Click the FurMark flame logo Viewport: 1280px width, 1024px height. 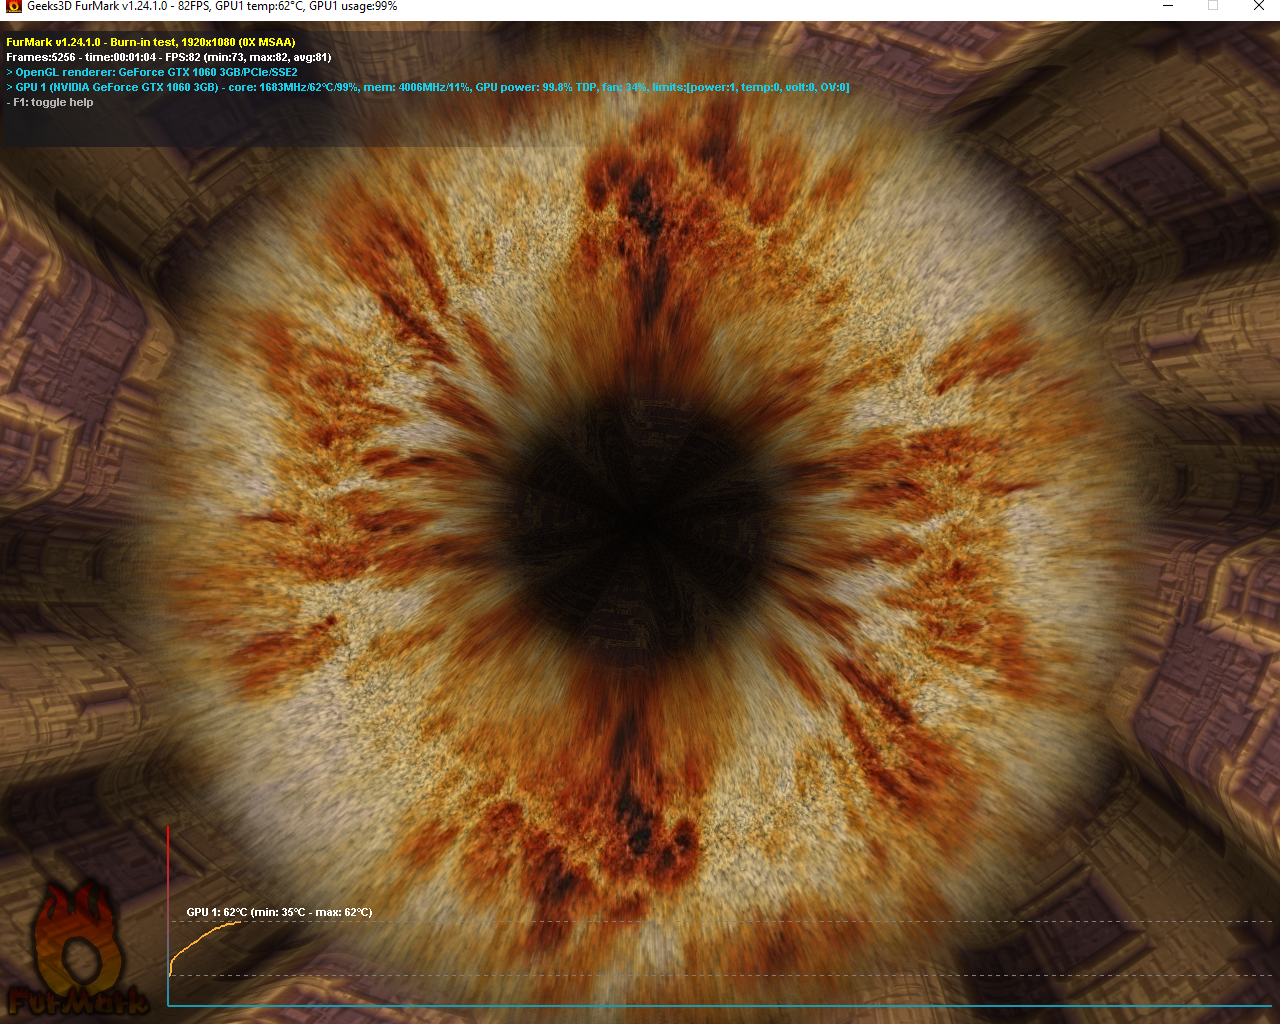[x=77, y=949]
